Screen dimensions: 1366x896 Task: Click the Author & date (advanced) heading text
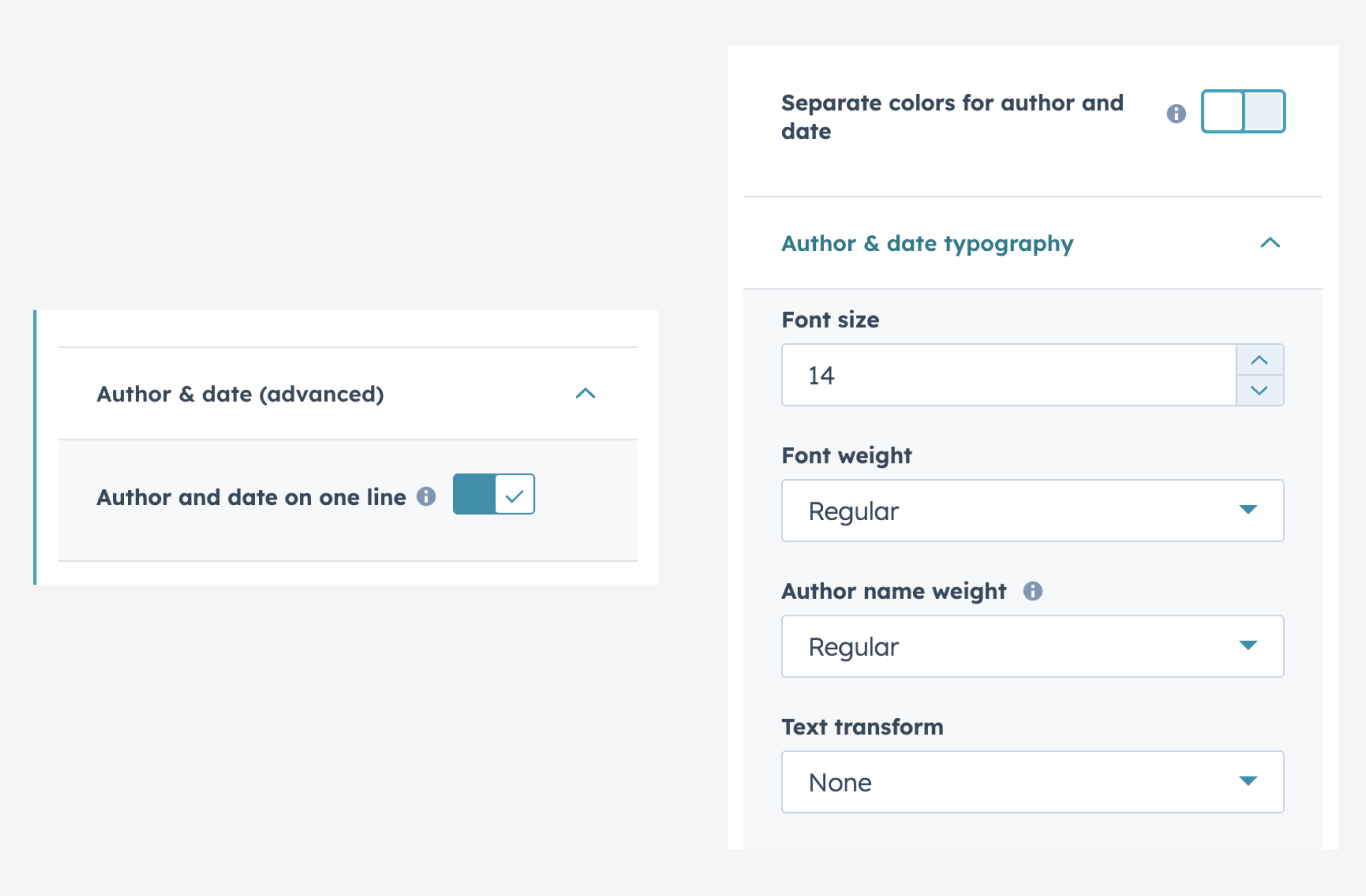[240, 394]
